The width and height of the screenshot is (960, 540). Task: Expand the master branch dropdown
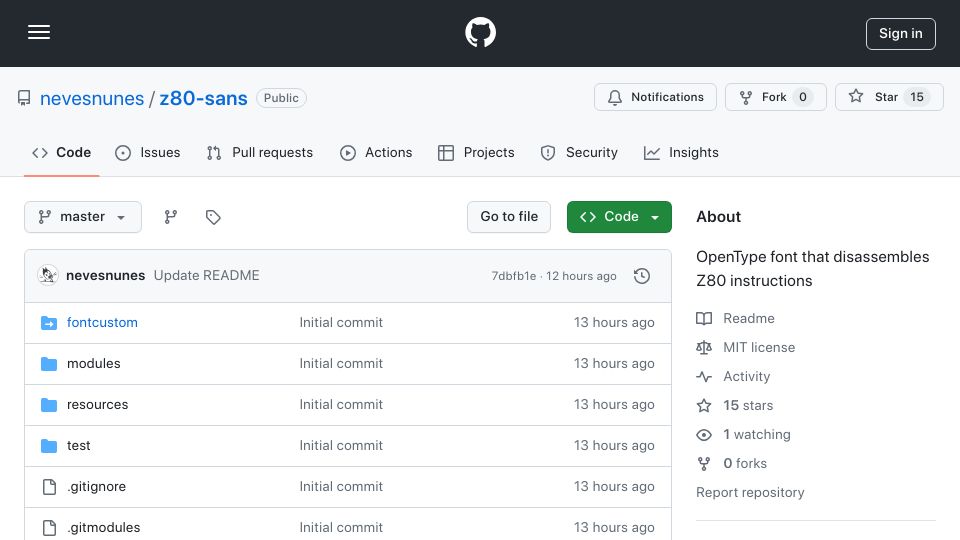coord(83,217)
